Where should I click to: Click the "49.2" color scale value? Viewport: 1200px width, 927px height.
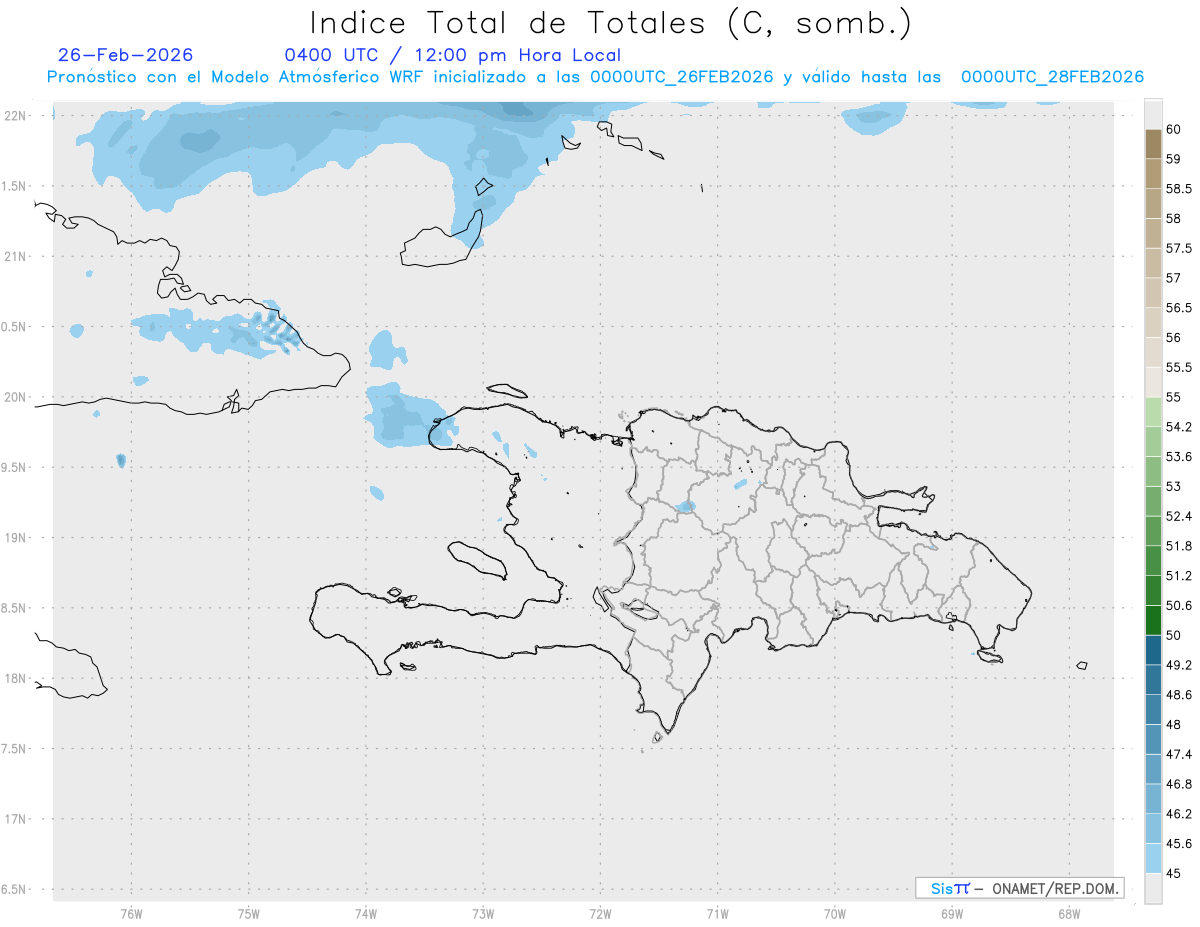pyautogui.click(x=1178, y=665)
